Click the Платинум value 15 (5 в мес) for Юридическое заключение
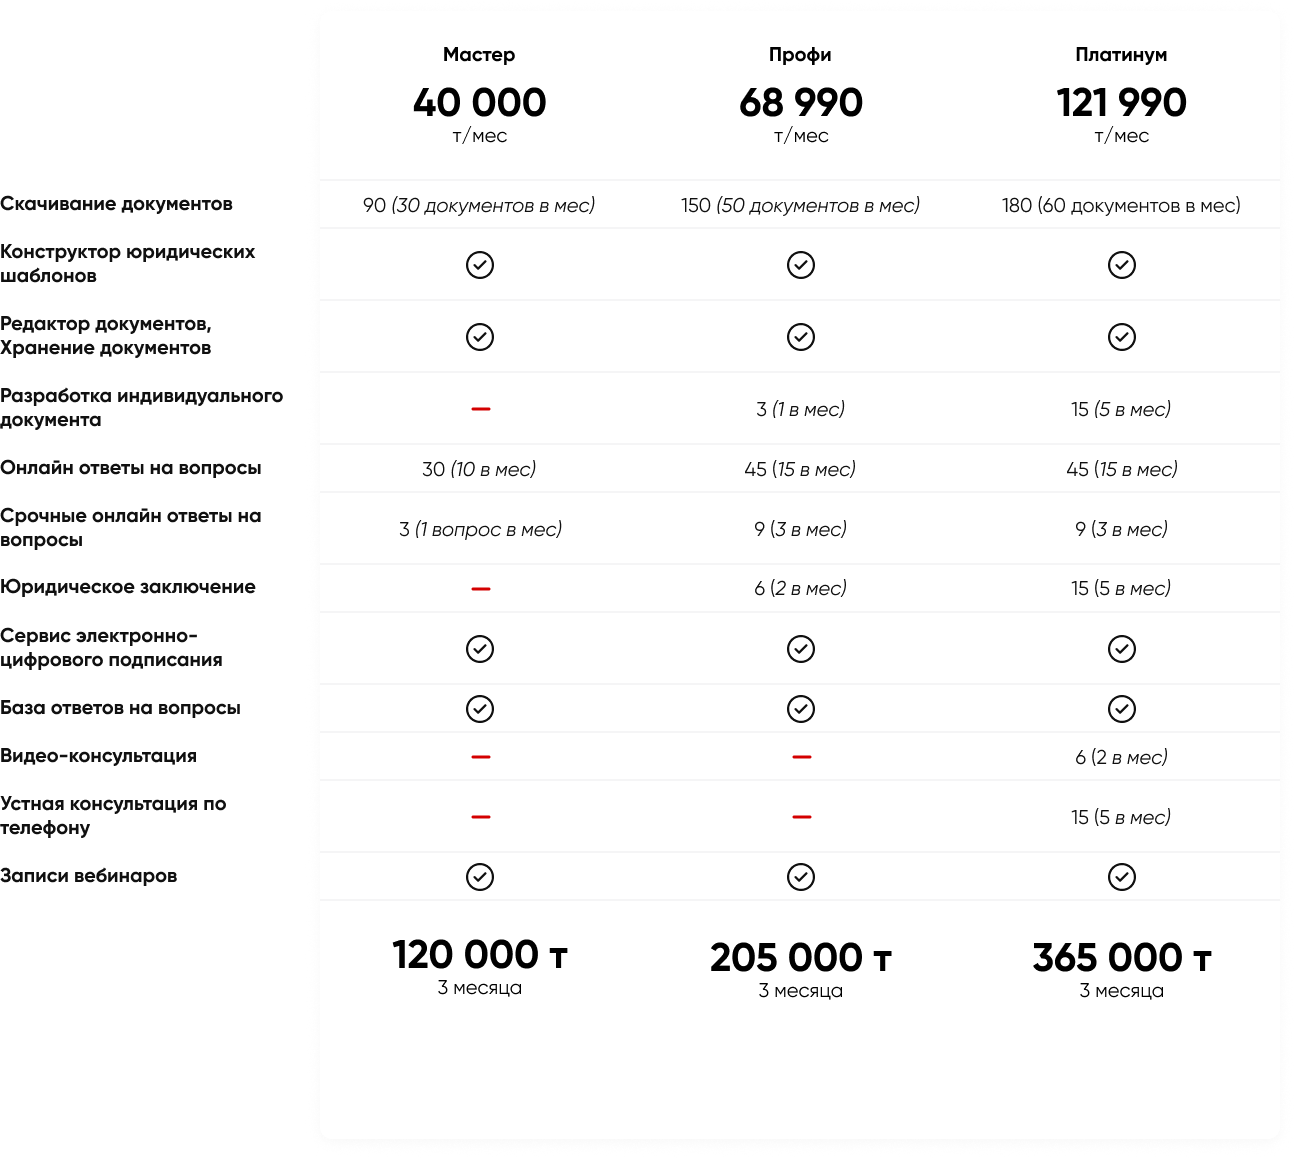Screen dimensions: 1295x1158 [1121, 589]
